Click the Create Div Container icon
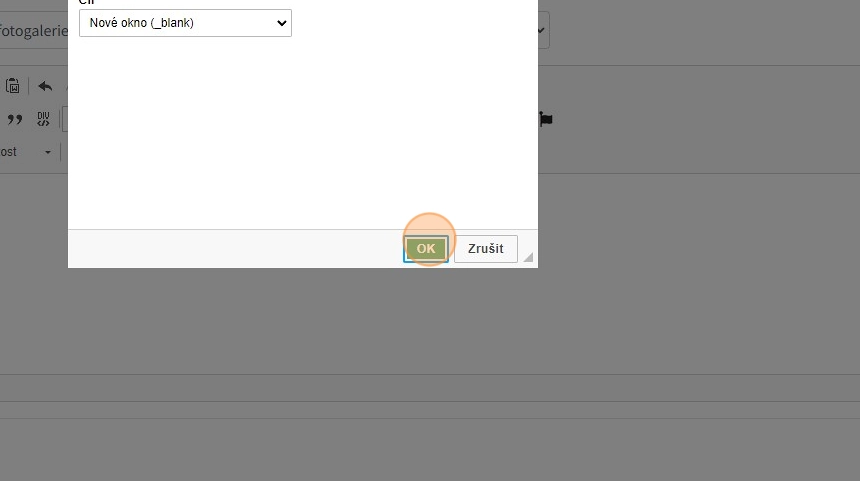This screenshot has height=481, width=860. 43,119
